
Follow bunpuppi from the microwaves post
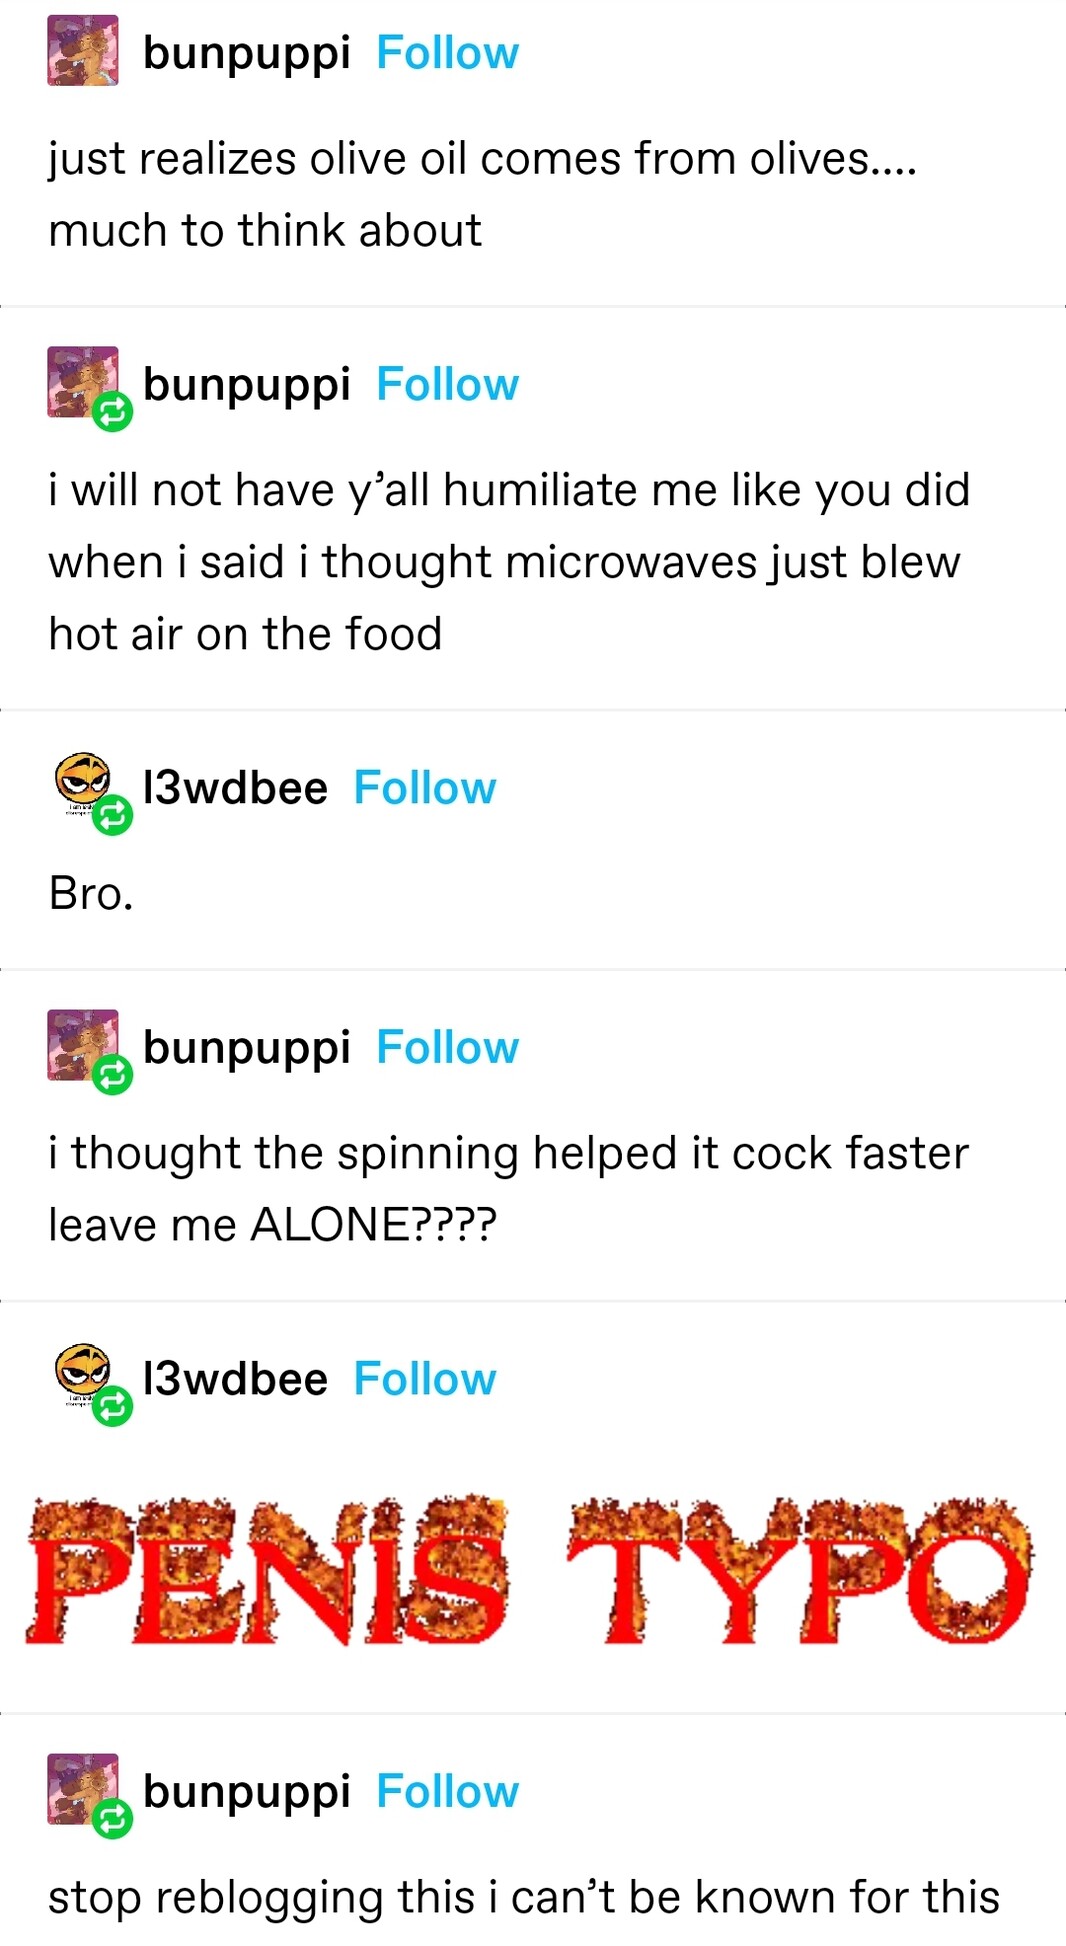pyautogui.click(x=447, y=384)
